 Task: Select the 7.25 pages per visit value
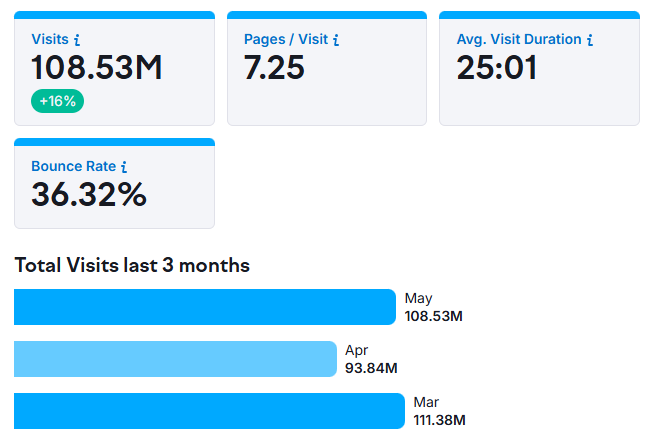pyautogui.click(x=274, y=69)
